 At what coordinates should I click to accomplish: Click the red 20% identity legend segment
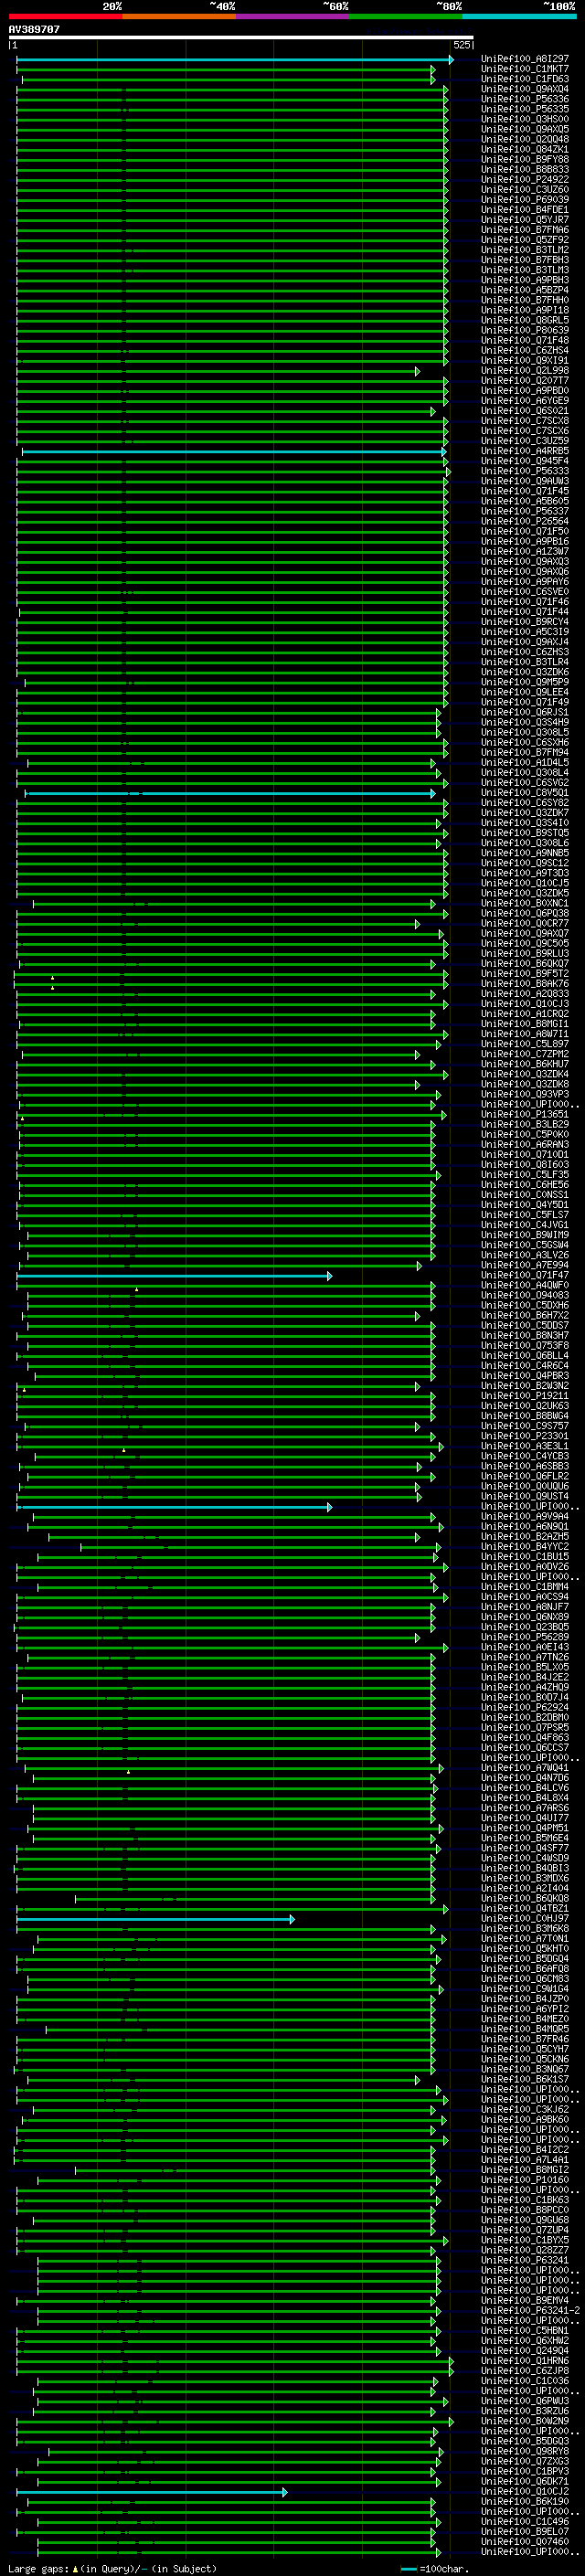click(x=65, y=16)
